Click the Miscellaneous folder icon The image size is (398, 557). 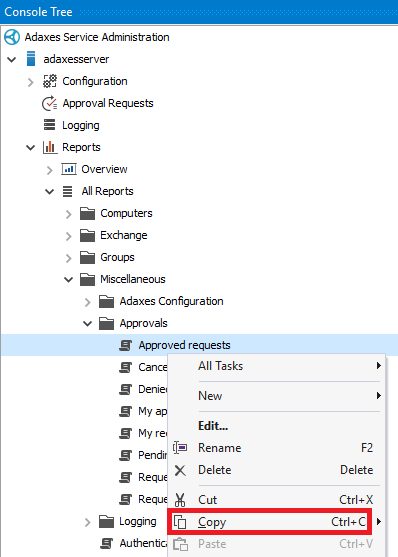87,280
